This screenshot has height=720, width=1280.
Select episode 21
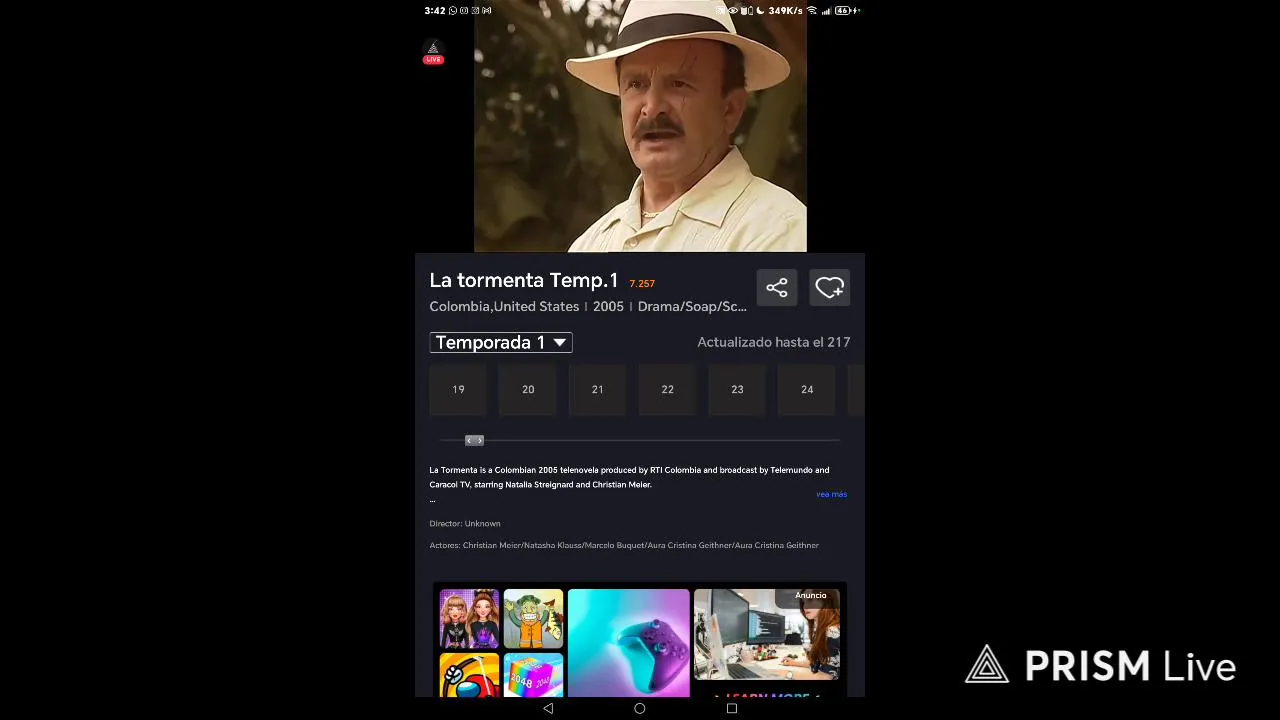click(x=597, y=389)
